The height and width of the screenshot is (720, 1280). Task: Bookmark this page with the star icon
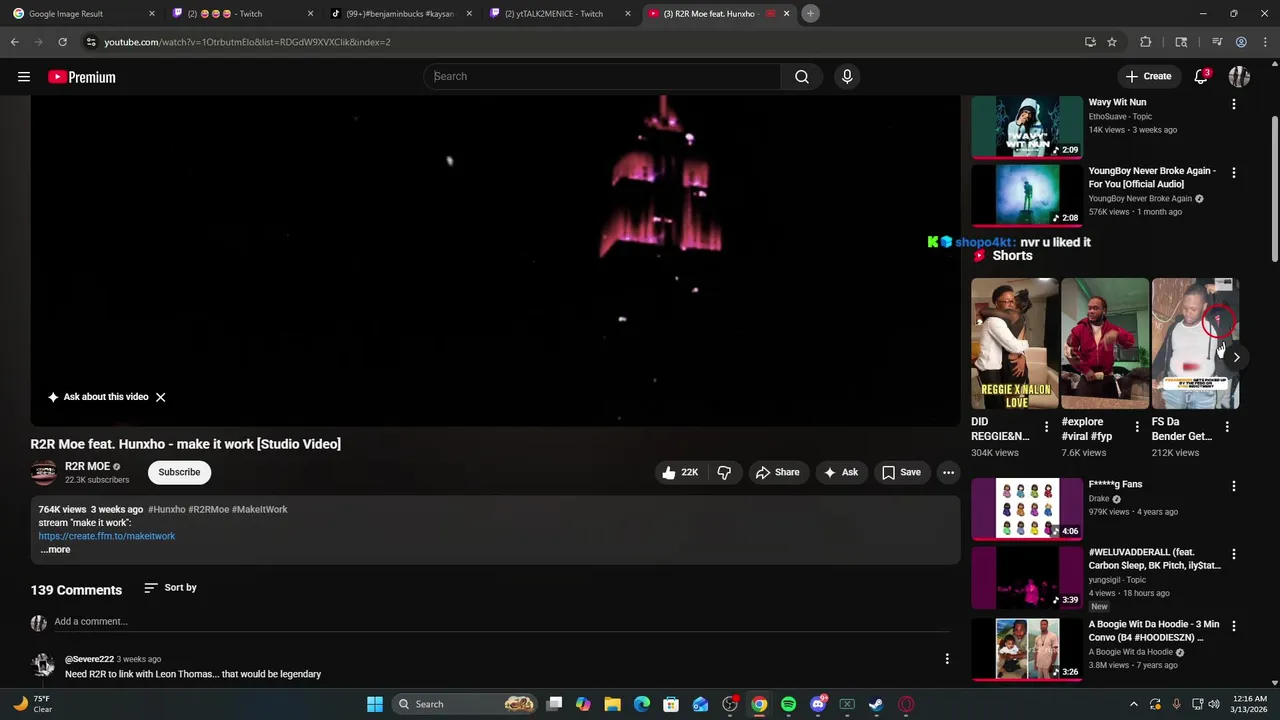(1112, 42)
